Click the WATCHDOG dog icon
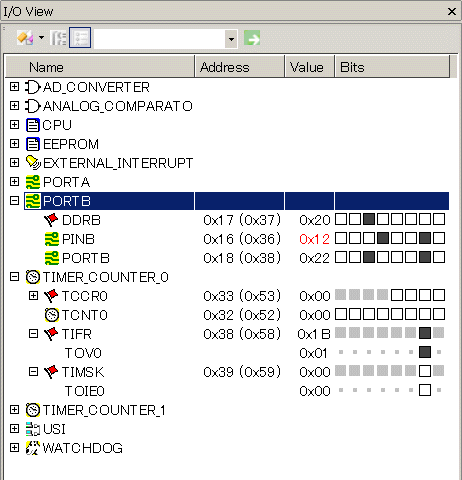This screenshot has width=462, height=480. point(33,448)
